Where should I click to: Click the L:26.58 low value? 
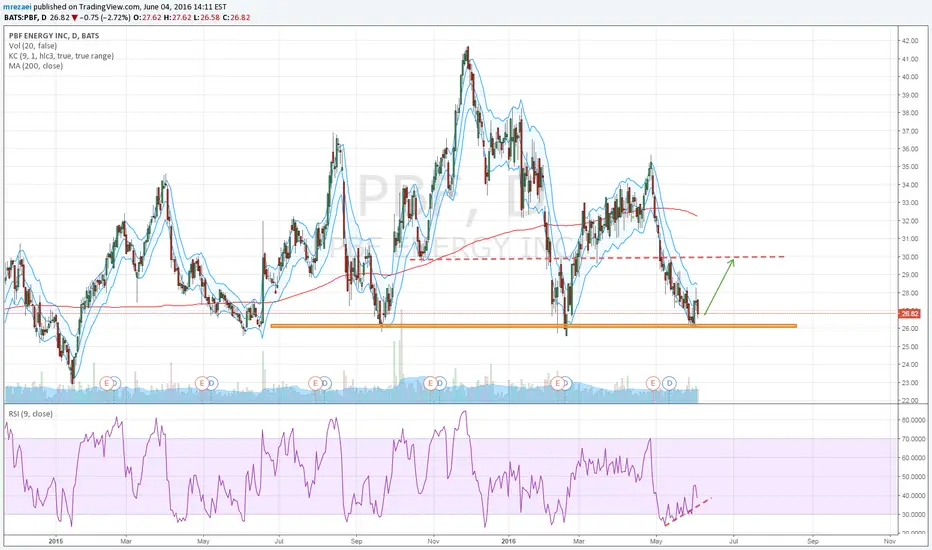tap(207, 18)
